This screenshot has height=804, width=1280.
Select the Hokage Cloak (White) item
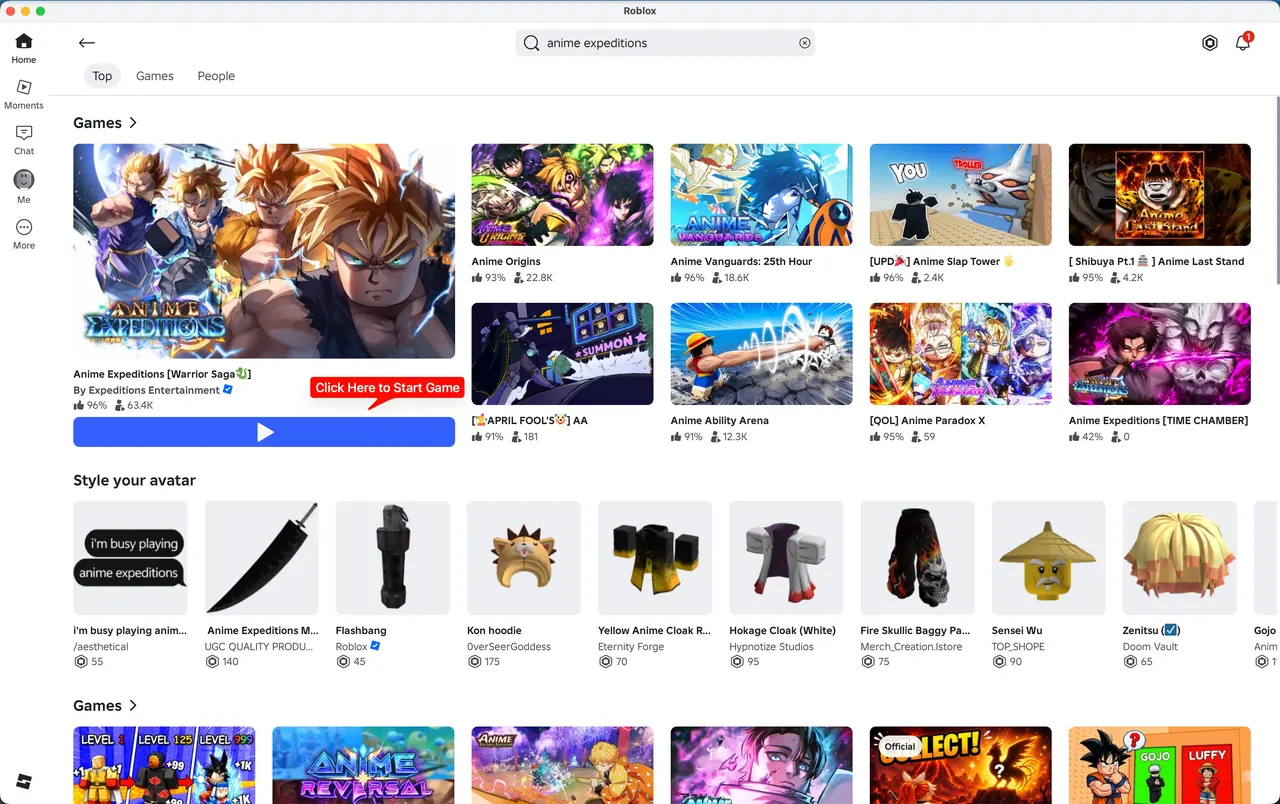pyautogui.click(x=786, y=558)
